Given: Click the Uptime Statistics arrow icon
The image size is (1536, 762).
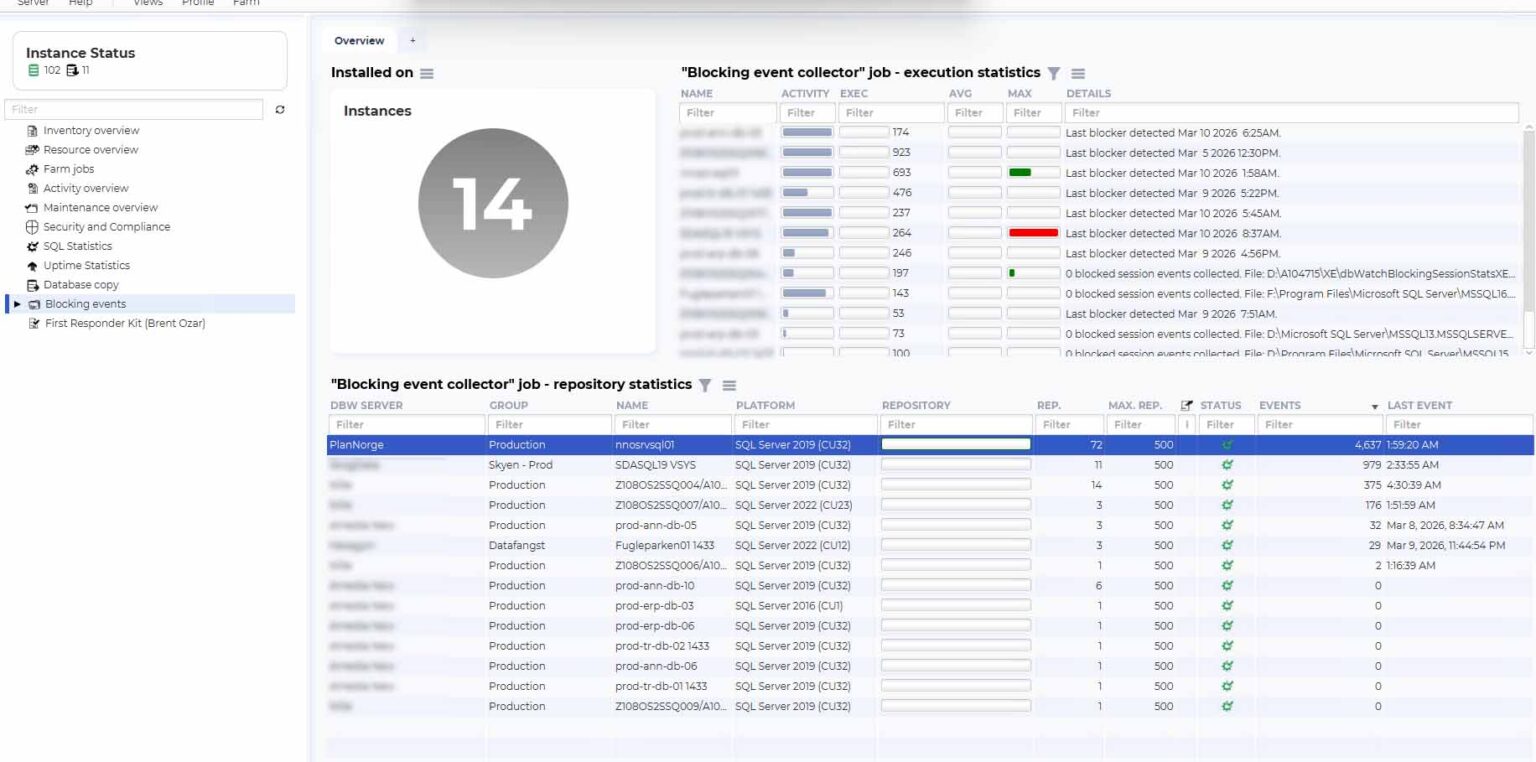Looking at the screenshot, I should tap(33, 266).
